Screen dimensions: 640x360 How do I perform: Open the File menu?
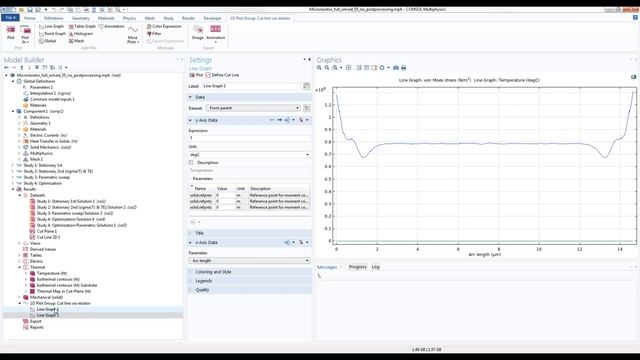(10, 18)
